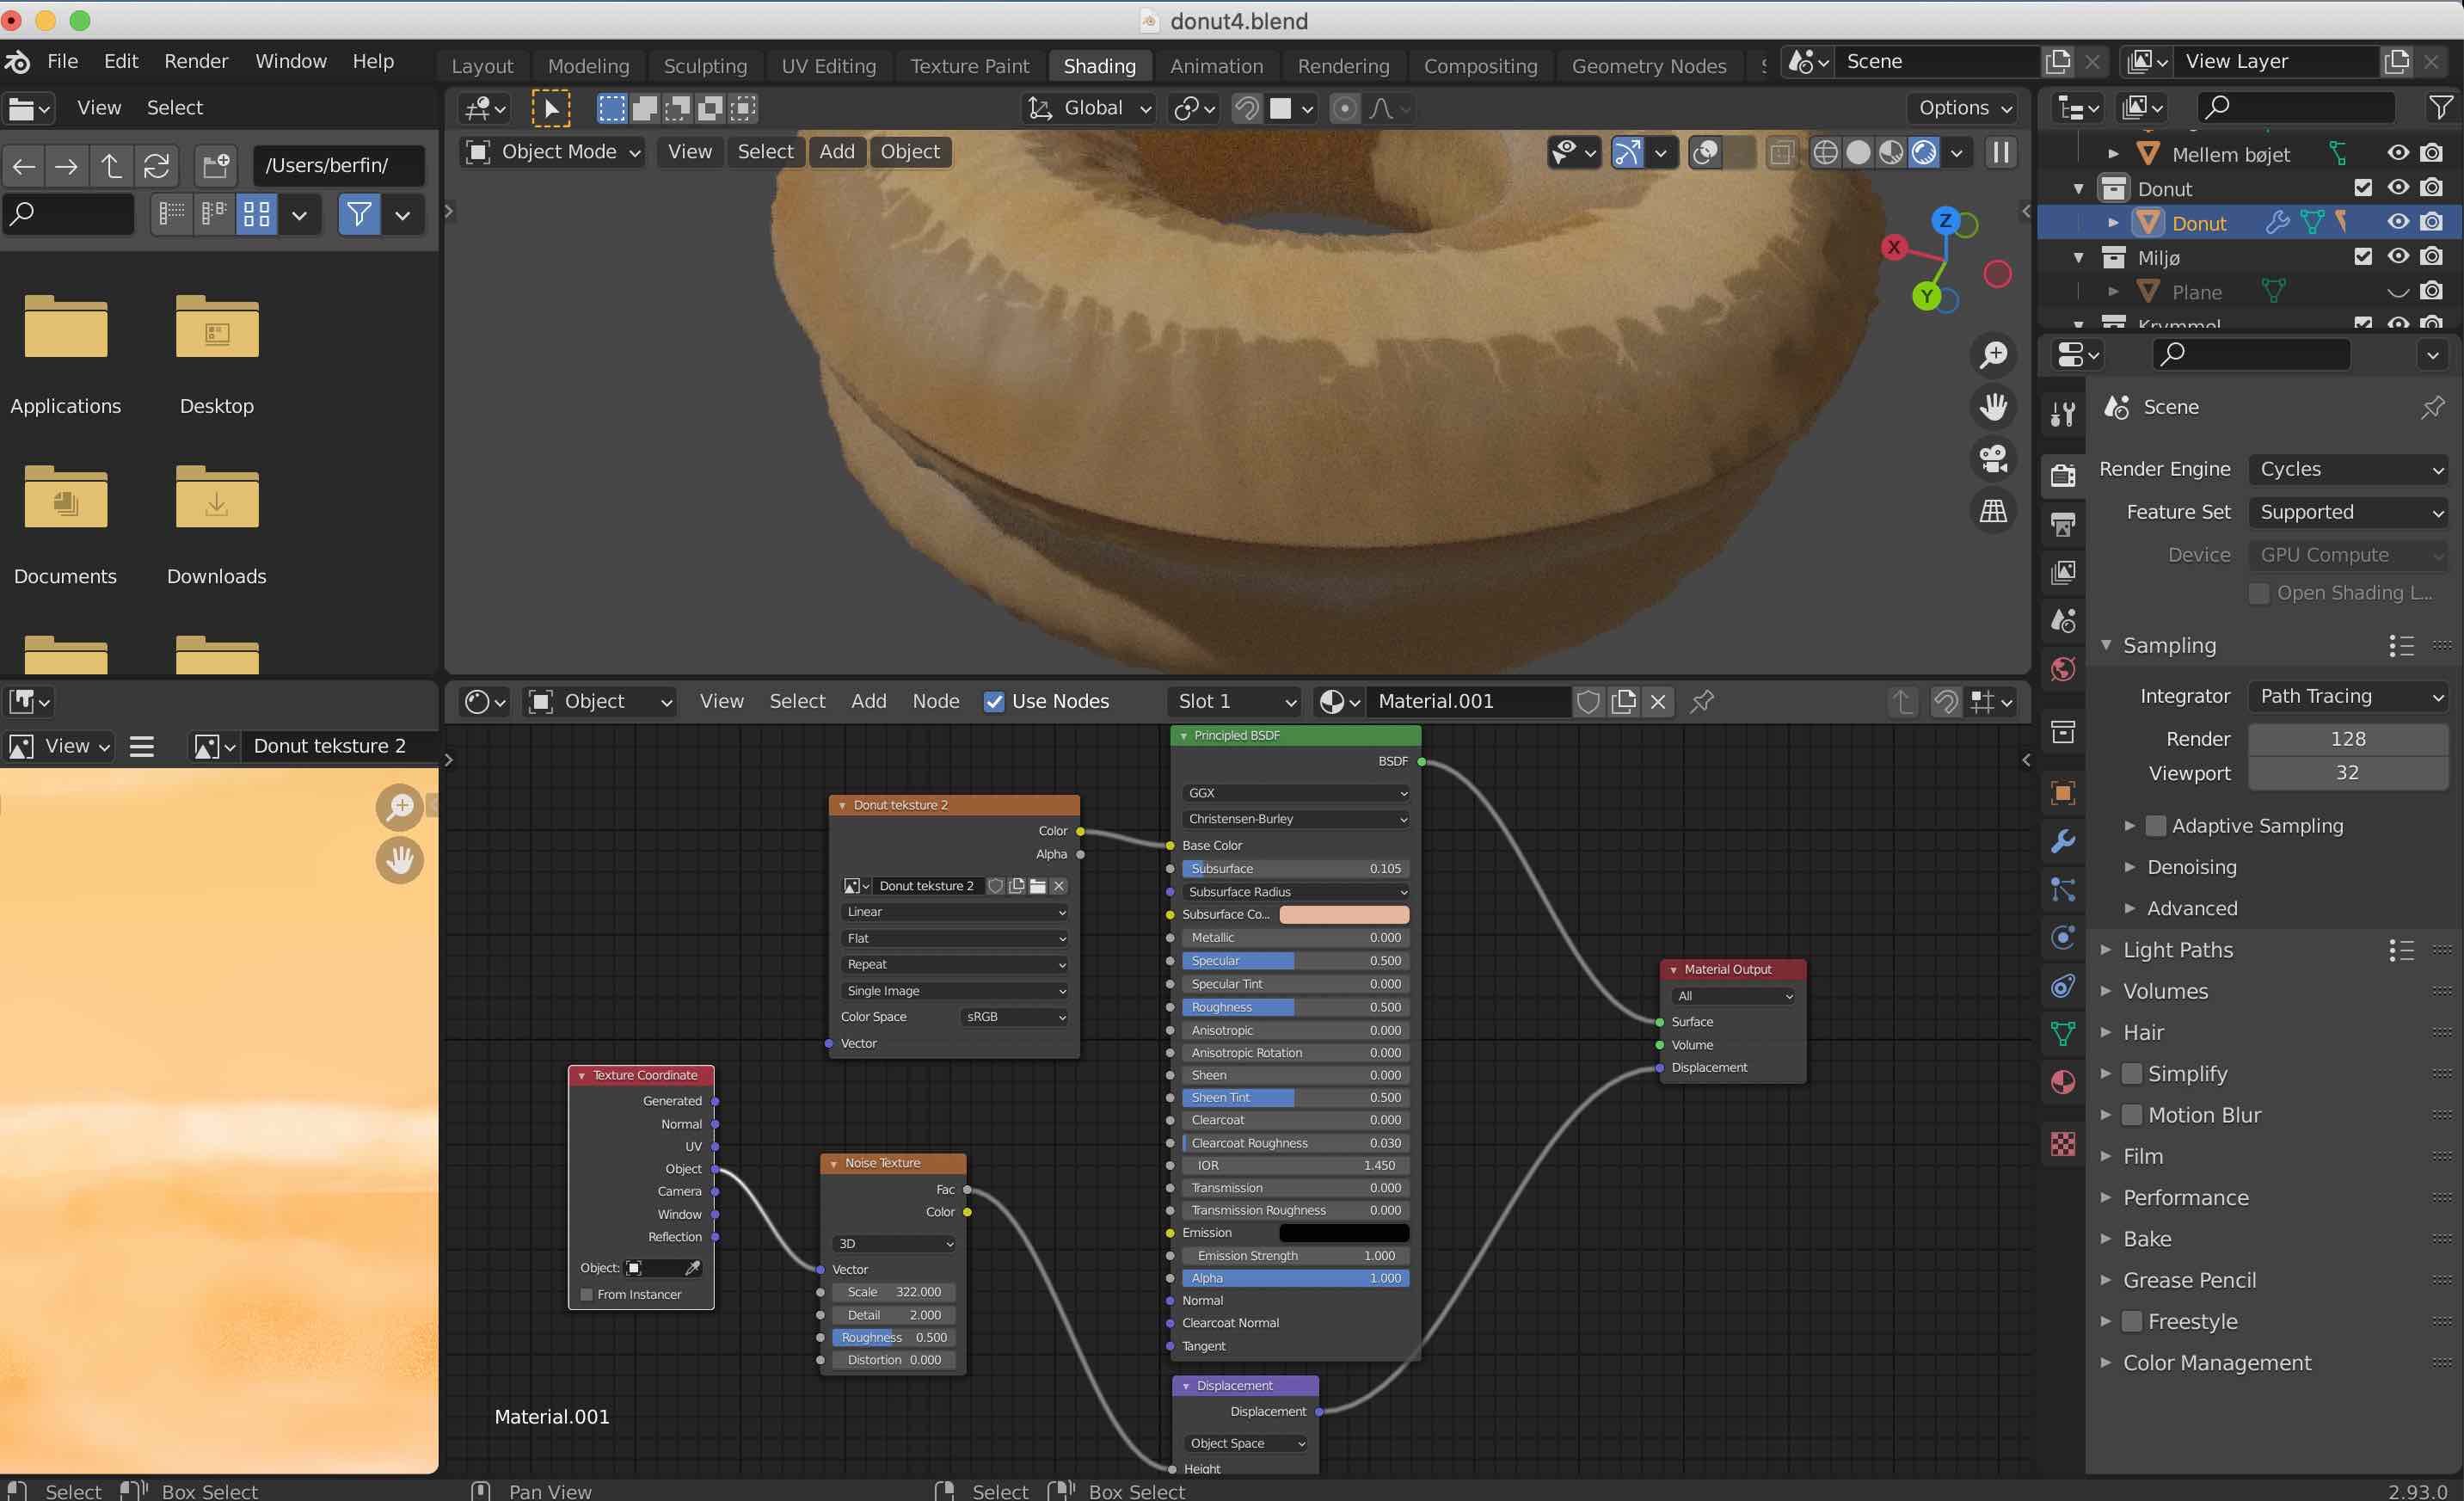Click the Options button in viewport header
This screenshot has width=2464, height=1501.
[1965, 108]
